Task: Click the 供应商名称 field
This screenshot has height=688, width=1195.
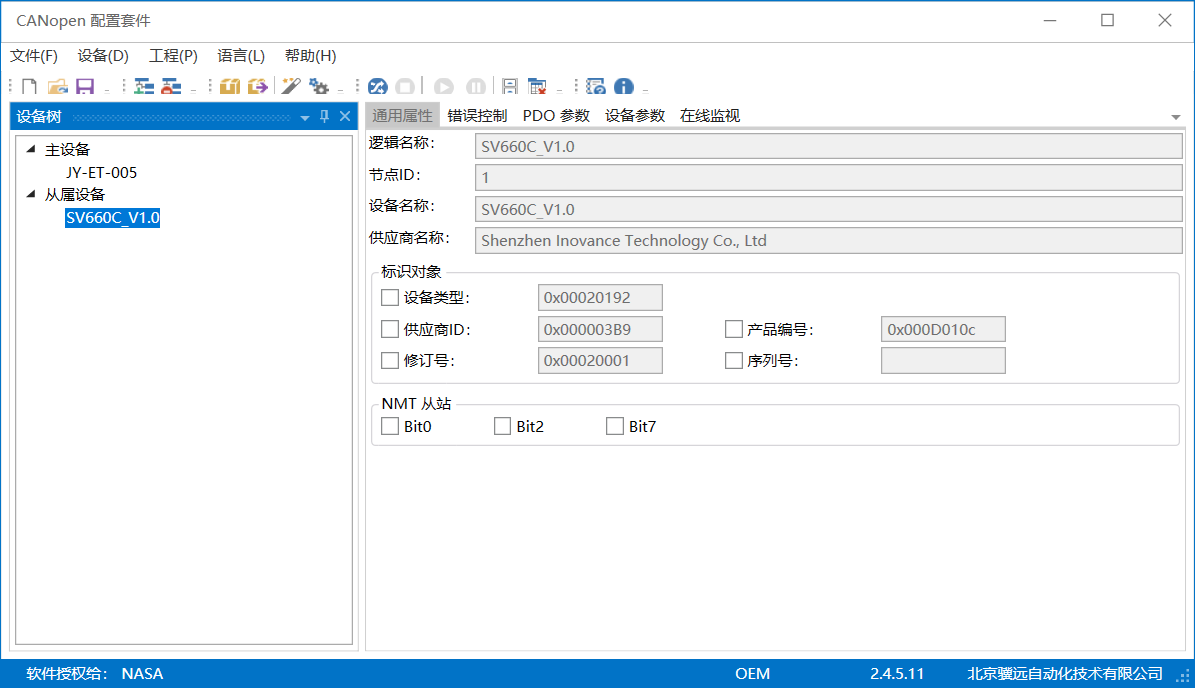Action: [828, 241]
